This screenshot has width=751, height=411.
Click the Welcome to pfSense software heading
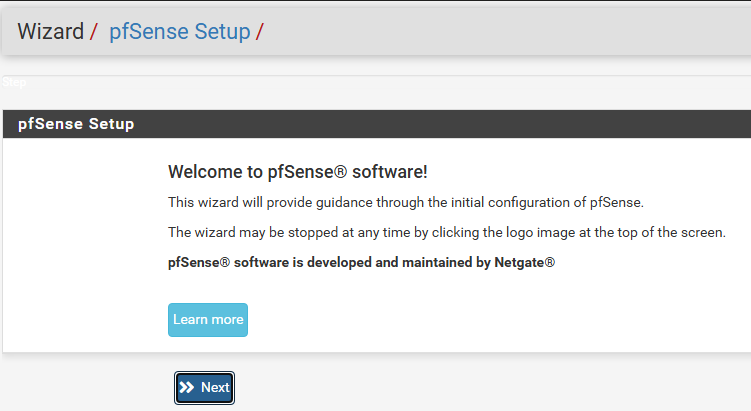coord(297,171)
